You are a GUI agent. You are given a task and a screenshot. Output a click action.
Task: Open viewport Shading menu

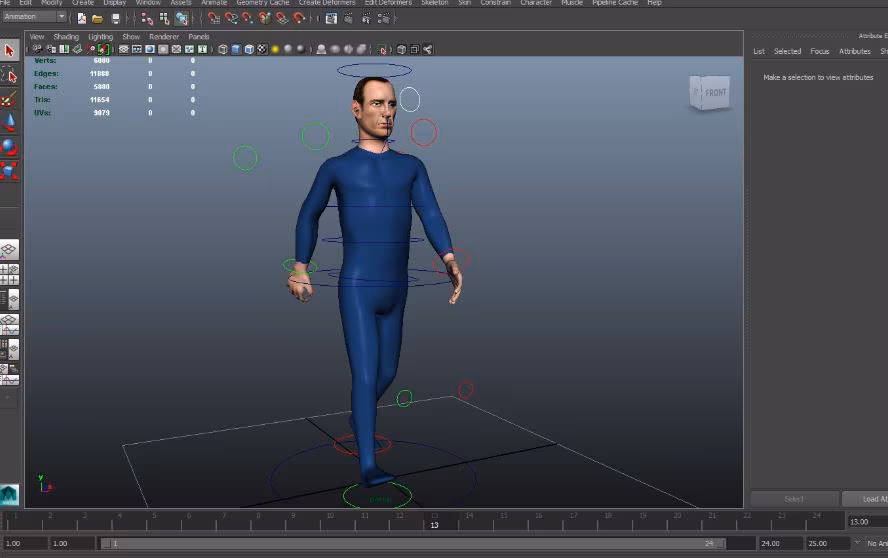(66, 36)
